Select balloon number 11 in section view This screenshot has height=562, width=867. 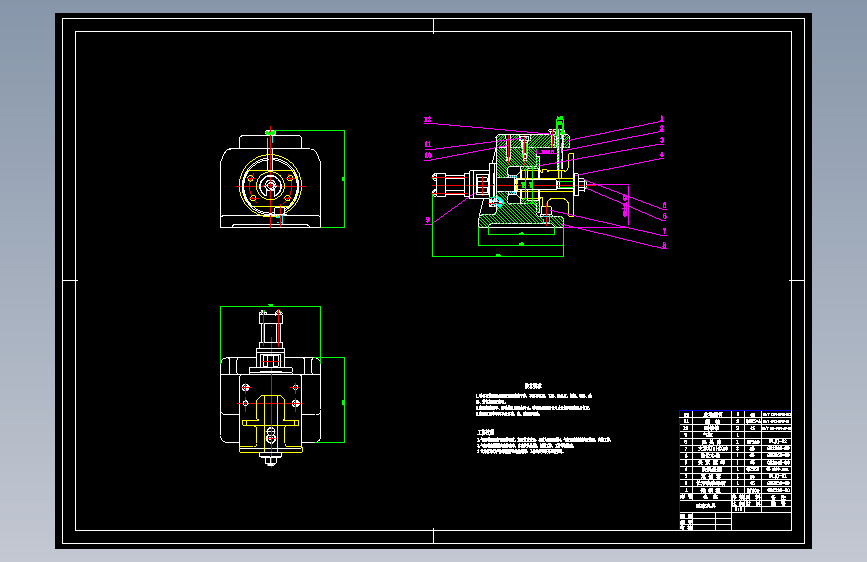pyautogui.click(x=427, y=144)
